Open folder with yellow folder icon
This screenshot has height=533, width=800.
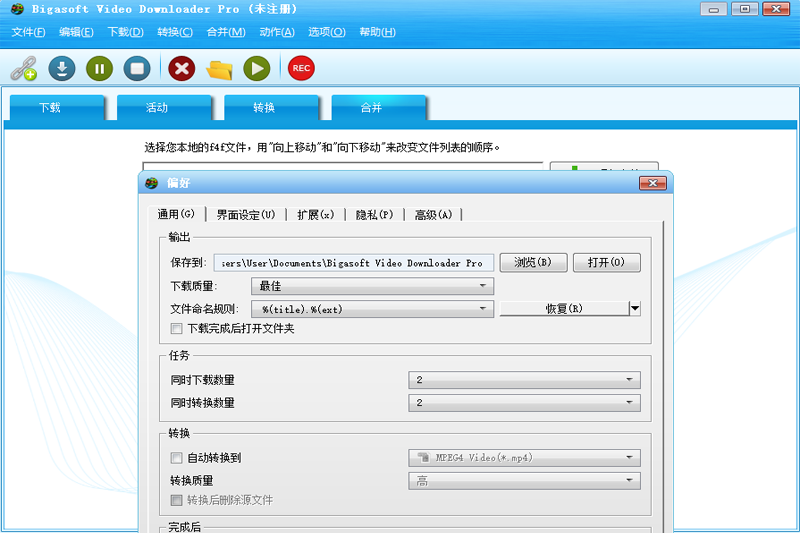219,69
